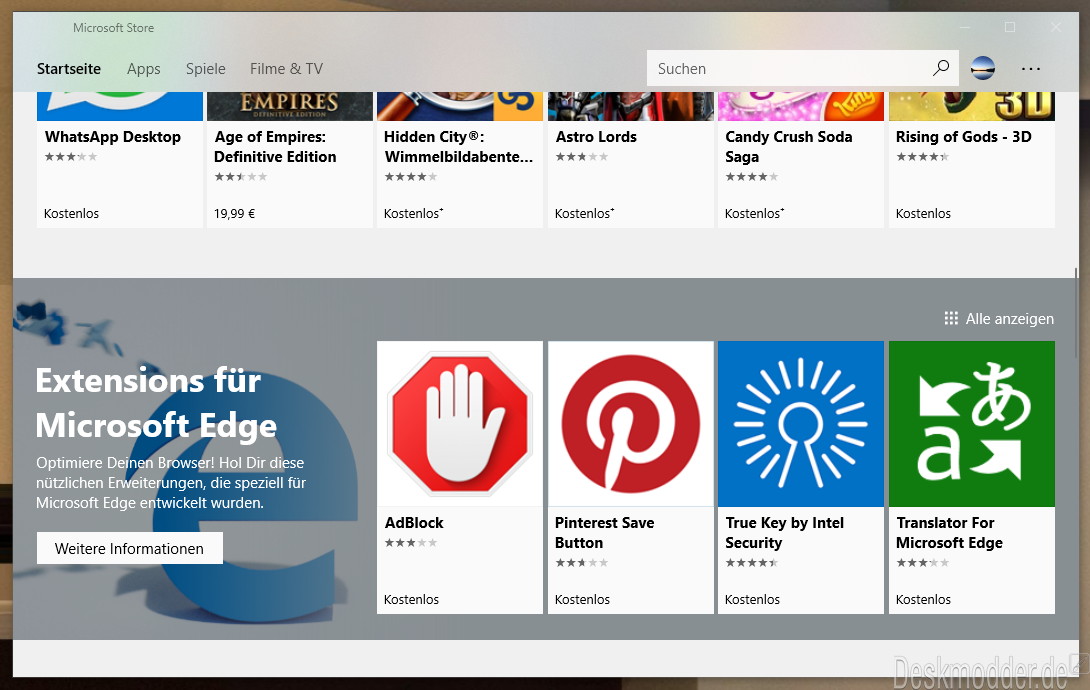Click the Extensions für Microsoft Edge heading
The image size is (1090, 690).
point(156,403)
